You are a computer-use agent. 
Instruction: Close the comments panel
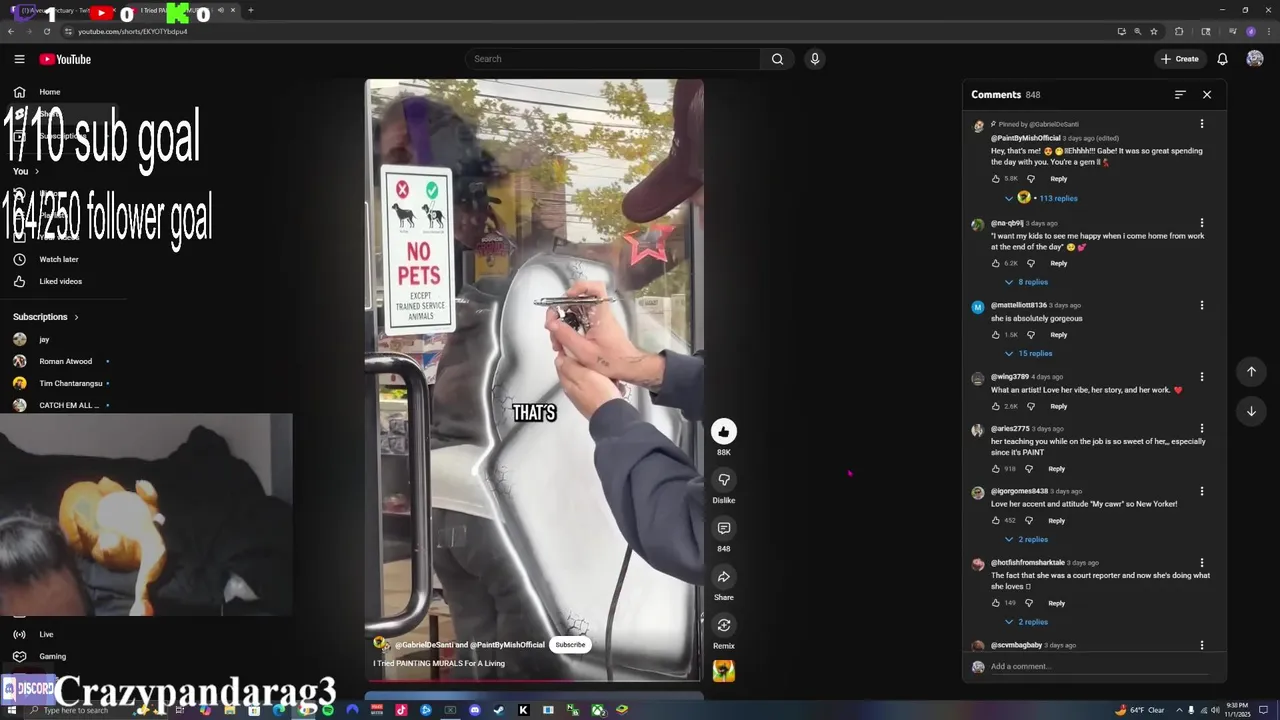1207,95
